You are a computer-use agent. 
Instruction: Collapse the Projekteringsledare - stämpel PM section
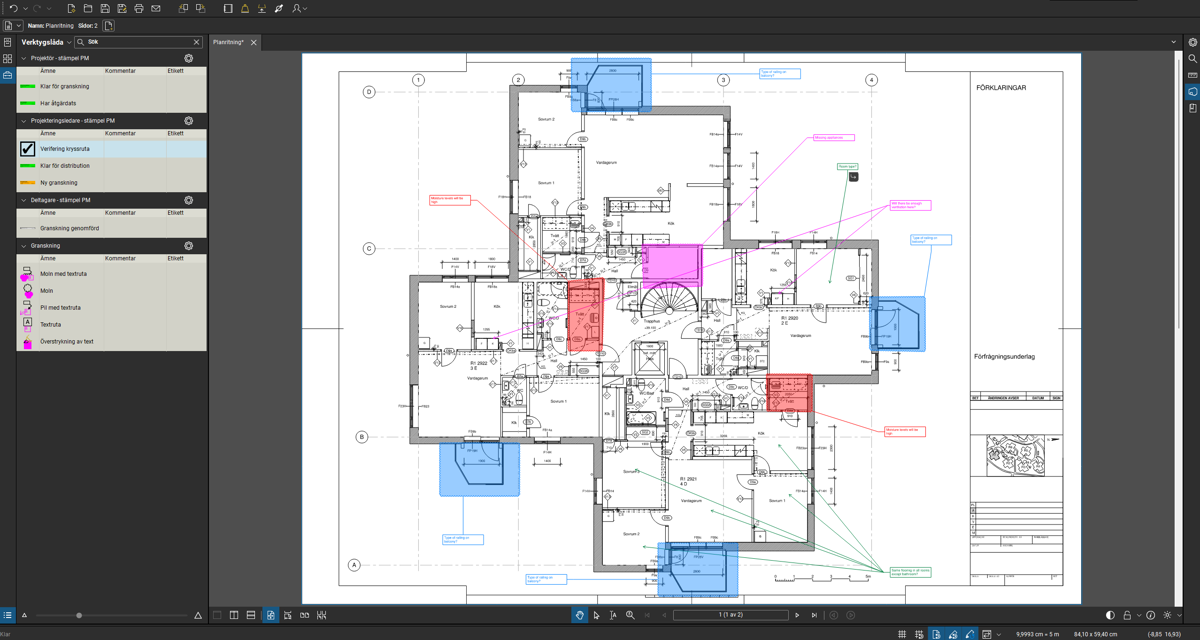click(x=24, y=120)
